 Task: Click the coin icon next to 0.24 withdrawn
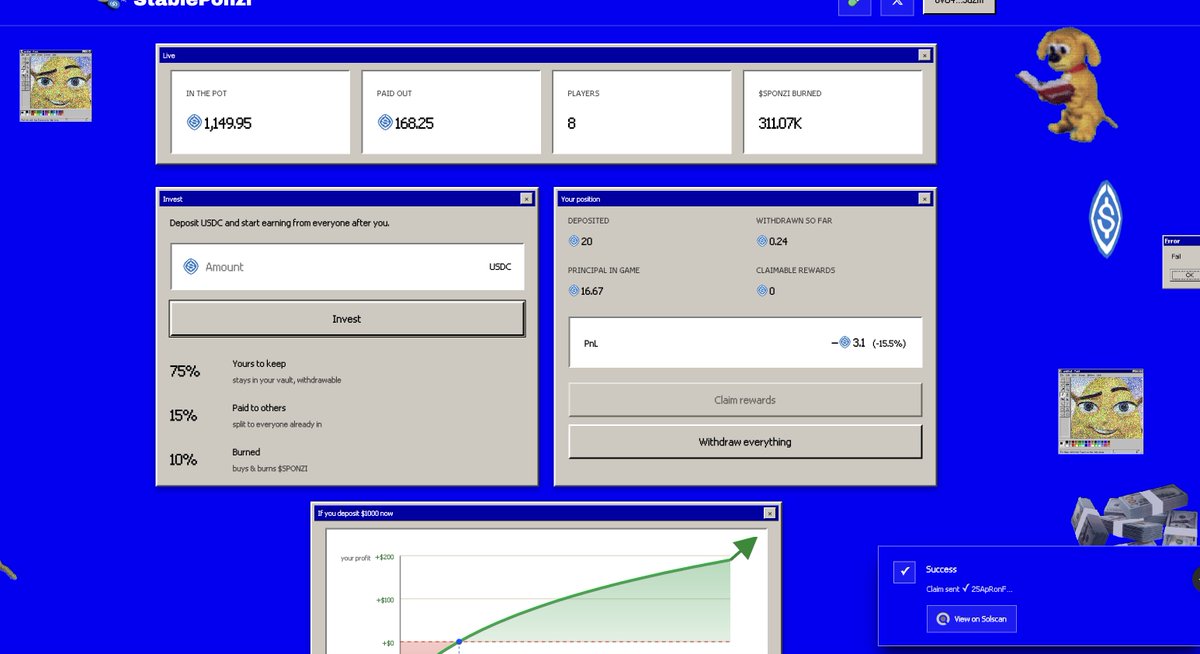coord(762,241)
